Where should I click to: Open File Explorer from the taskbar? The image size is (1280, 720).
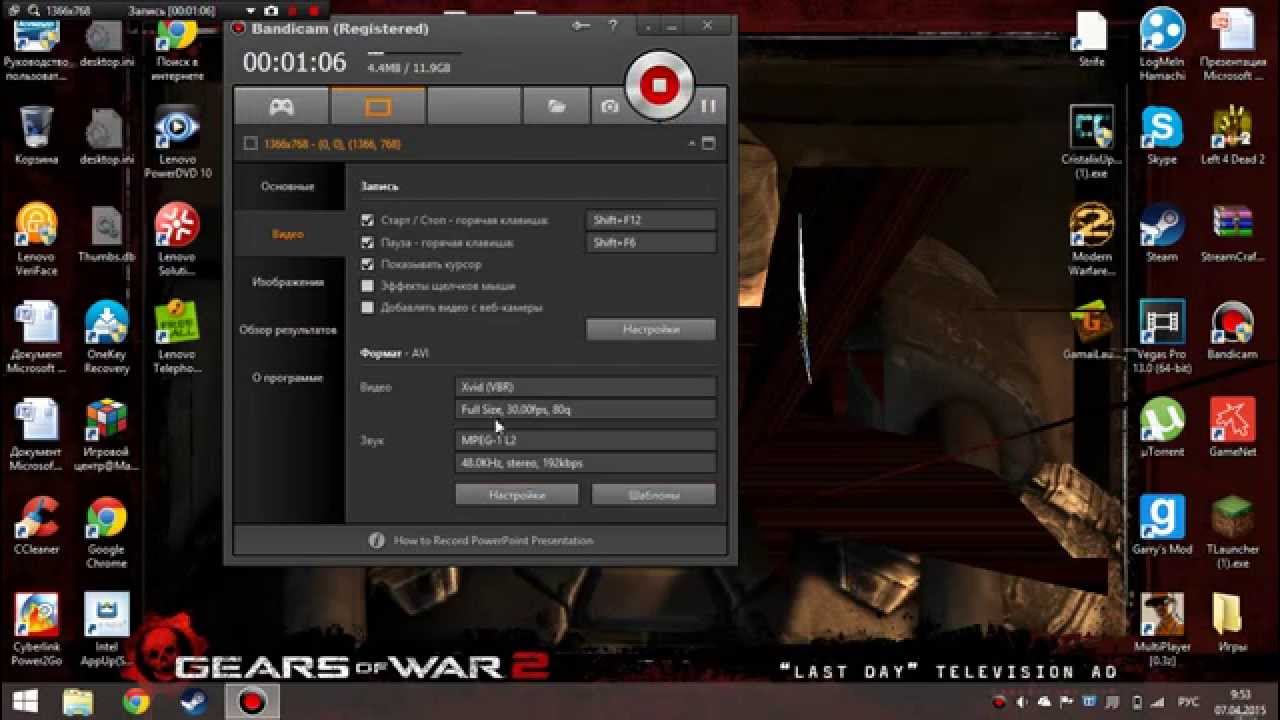tap(79, 702)
